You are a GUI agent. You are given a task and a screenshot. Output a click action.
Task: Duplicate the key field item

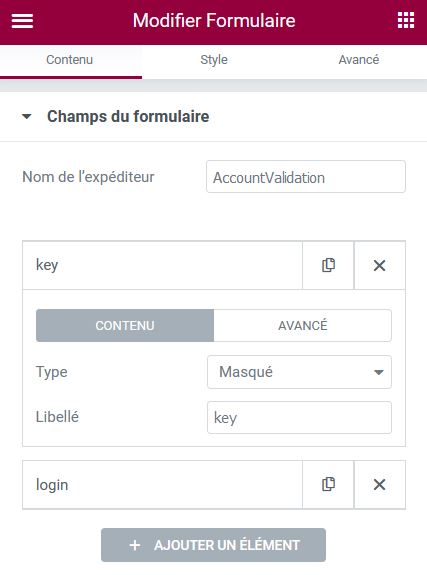point(328,265)
